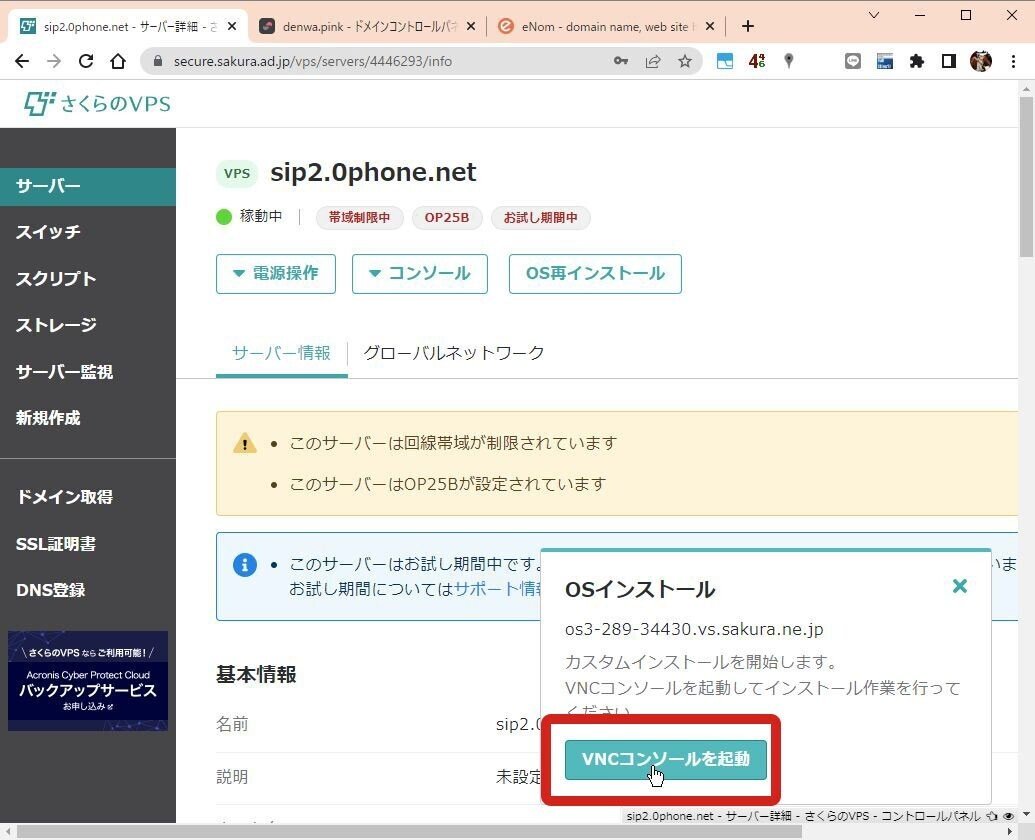Click the blue window extension icon
This screenshot has width=1035, height=840.
[725, 61]
